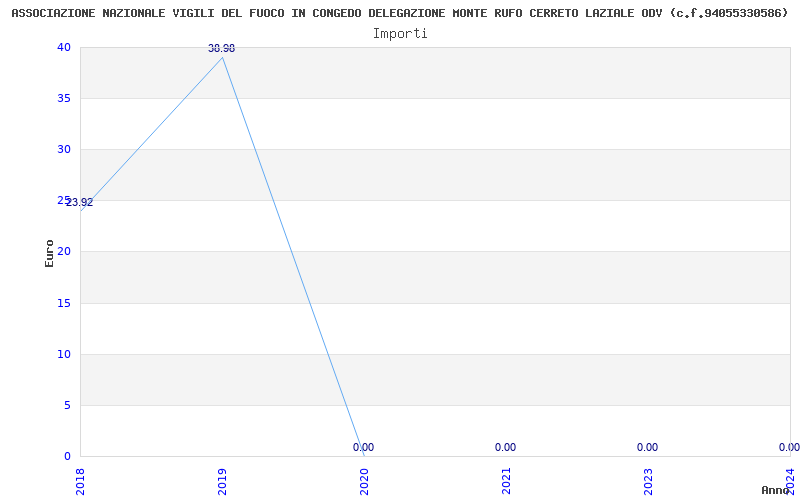This screenshot has width=800, height=500.
Task: Click the 38.98 data label
Action: click(221, 48)
